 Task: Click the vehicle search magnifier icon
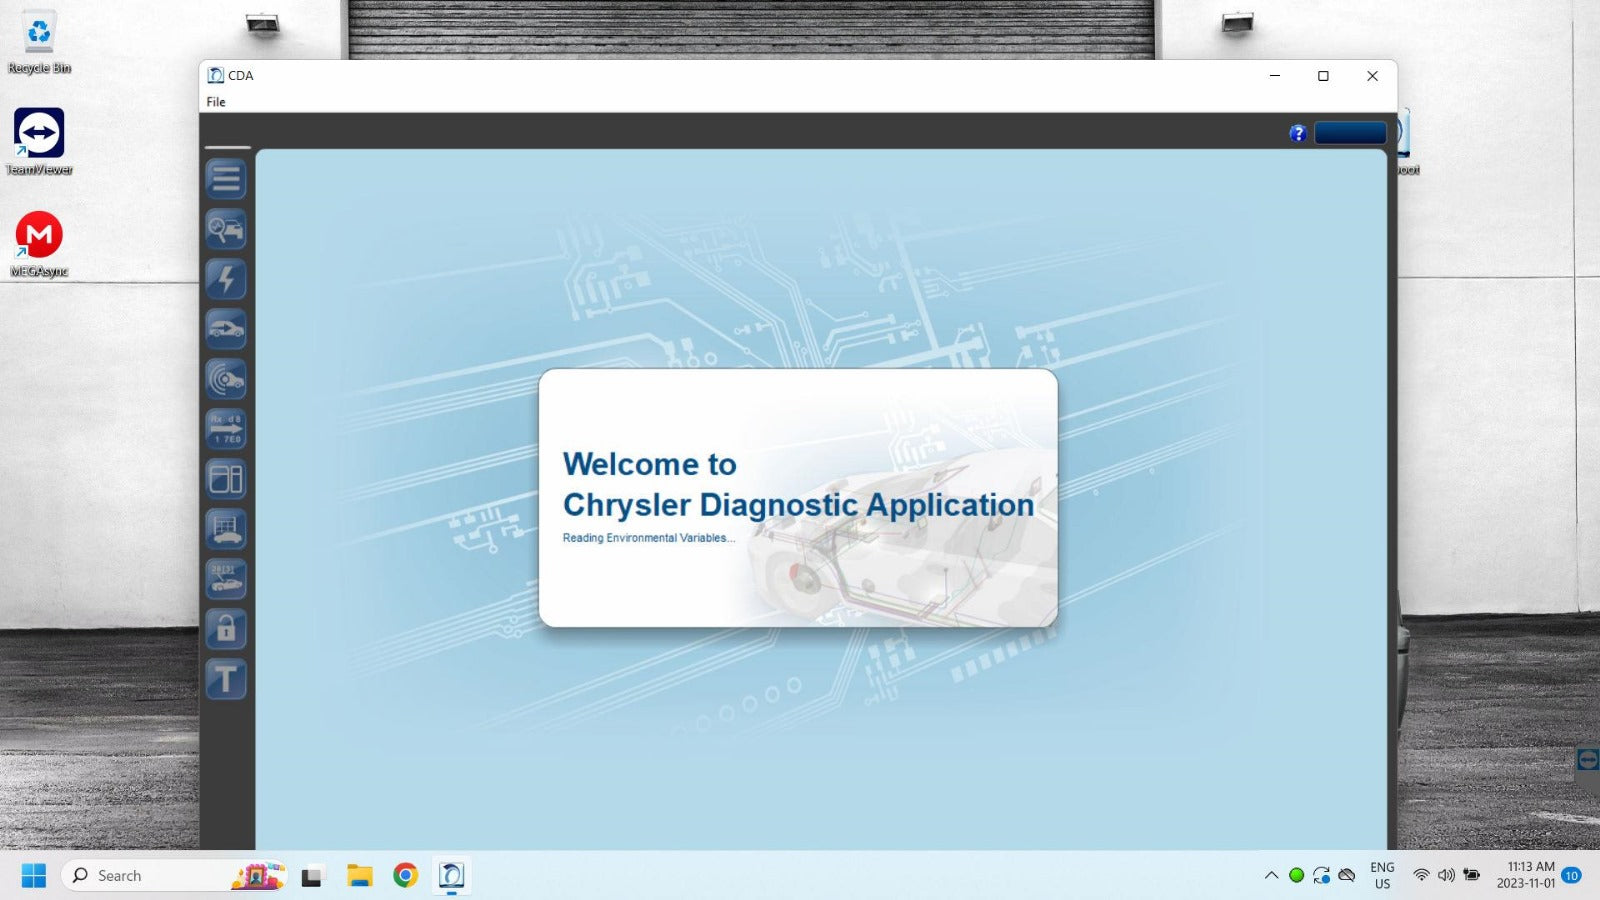226,229
